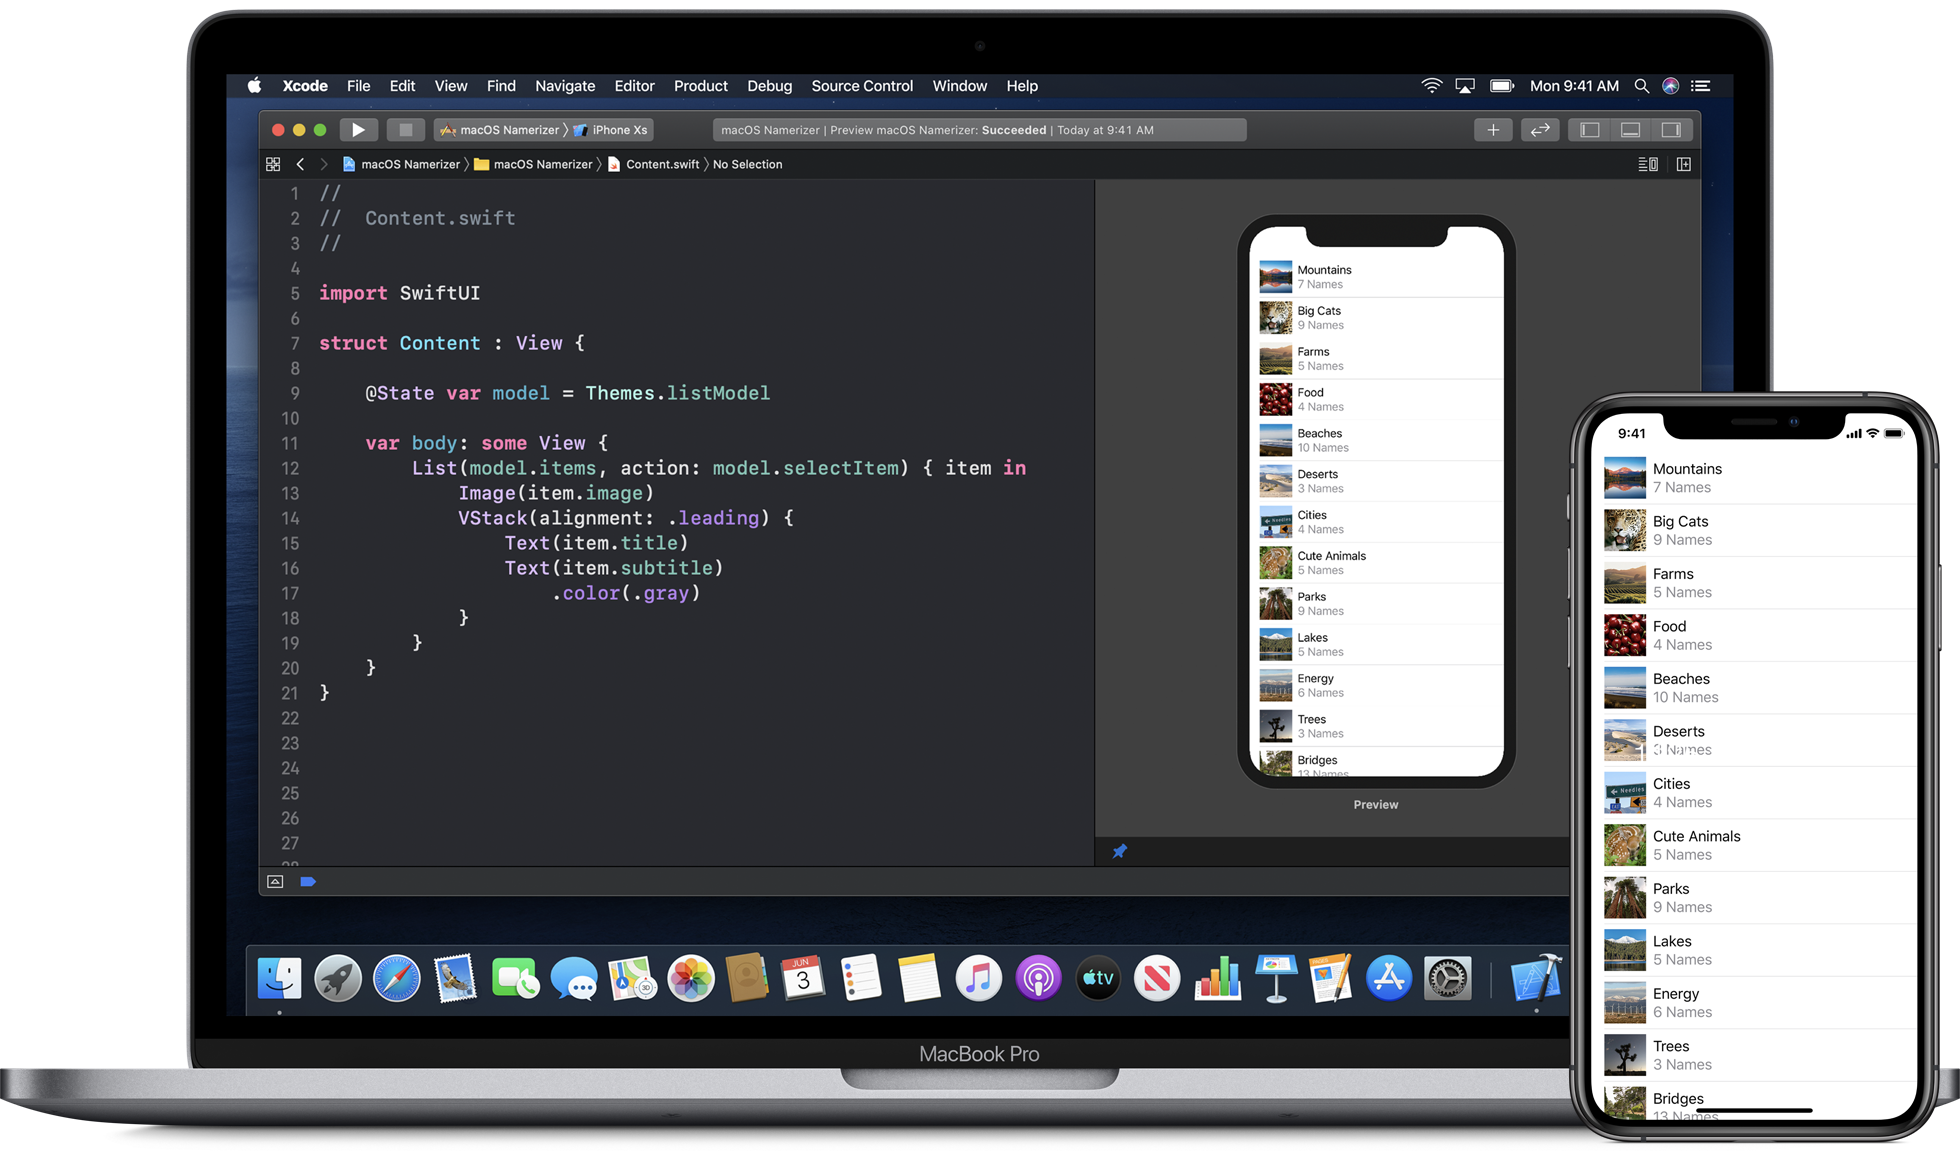Screen dimensions: 1960x1151
Task: Click the Run button to build project
Action: [357, 129]
